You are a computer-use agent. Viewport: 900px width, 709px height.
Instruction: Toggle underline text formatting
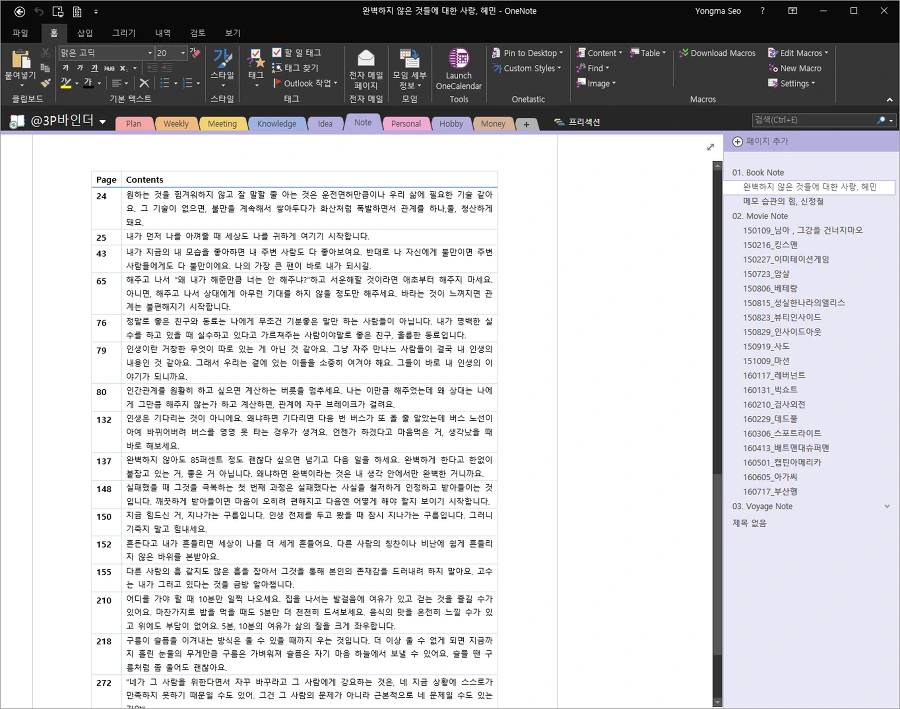(x=94, y=68)
